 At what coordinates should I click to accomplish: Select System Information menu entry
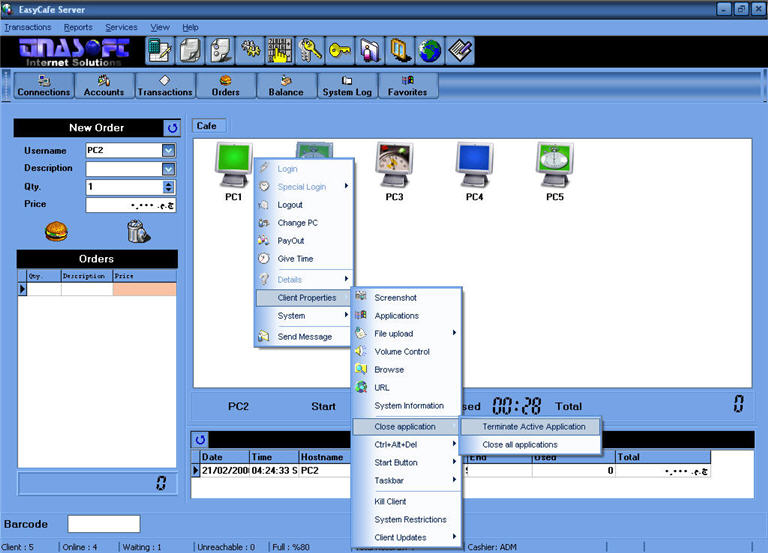click(407, 406)
